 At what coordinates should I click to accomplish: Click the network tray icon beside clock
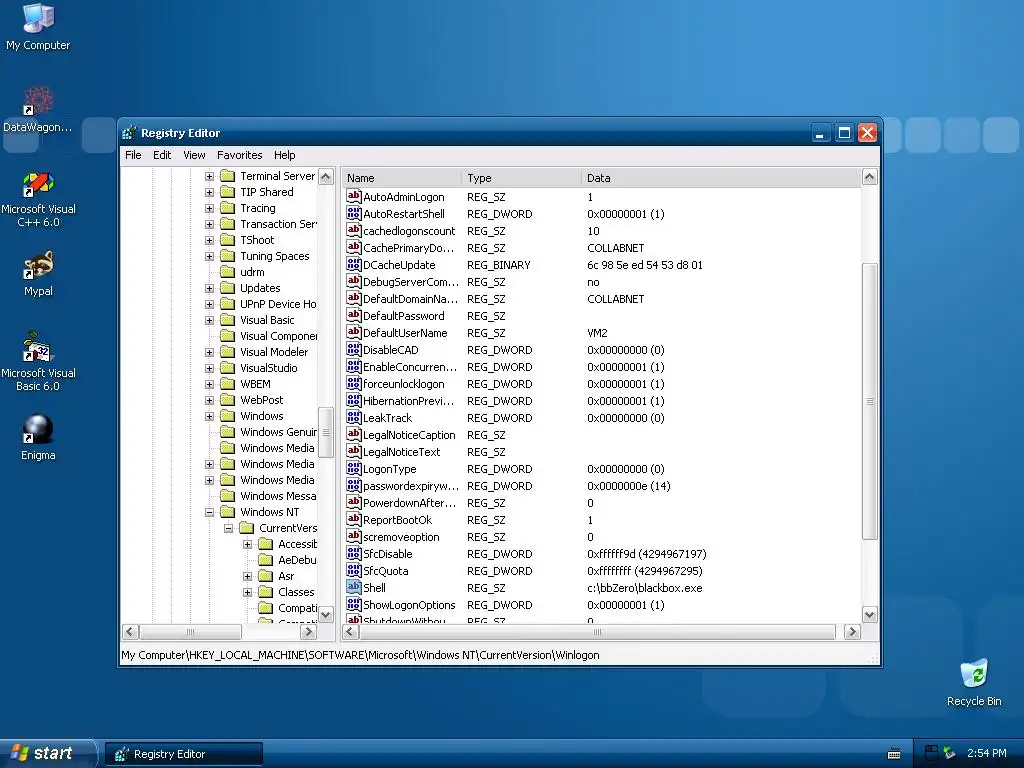pyautogui.click(x=949, y=753)
